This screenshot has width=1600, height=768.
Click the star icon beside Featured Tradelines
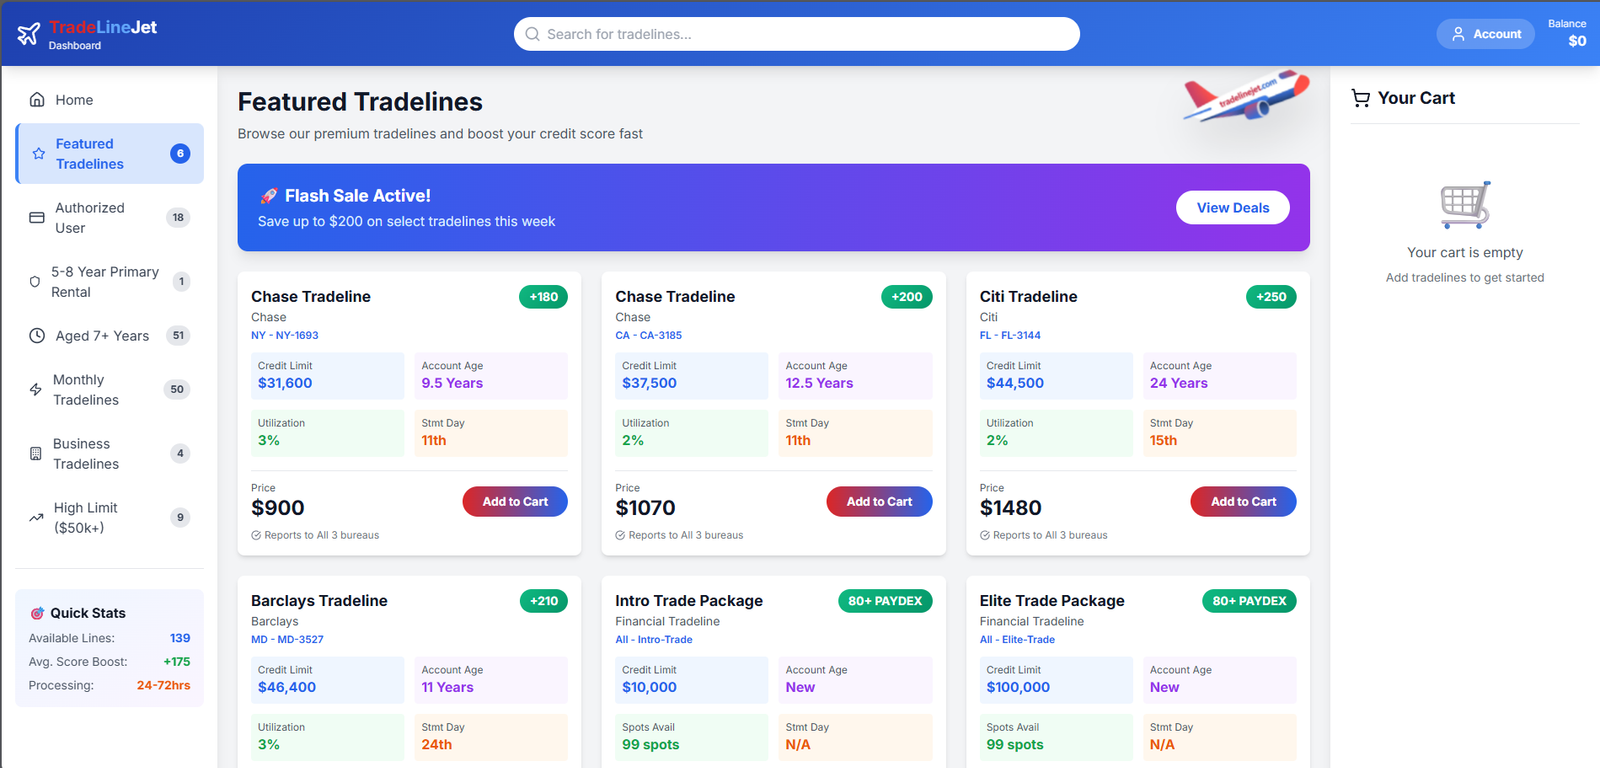click(39, 154)
